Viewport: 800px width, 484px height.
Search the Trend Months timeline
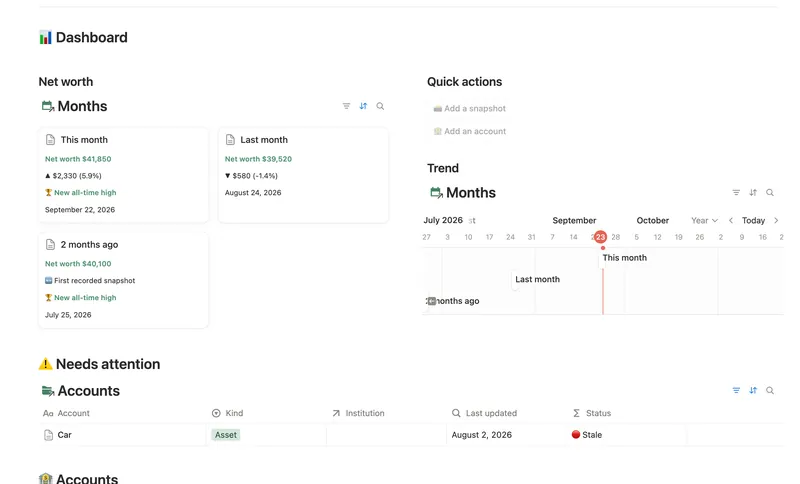(770, 192)
